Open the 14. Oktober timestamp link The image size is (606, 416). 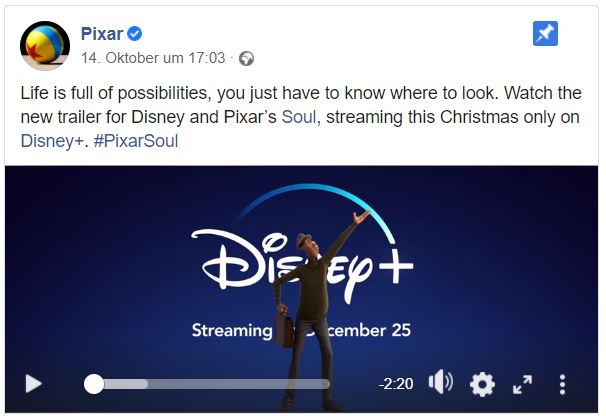tap(155, 58)
